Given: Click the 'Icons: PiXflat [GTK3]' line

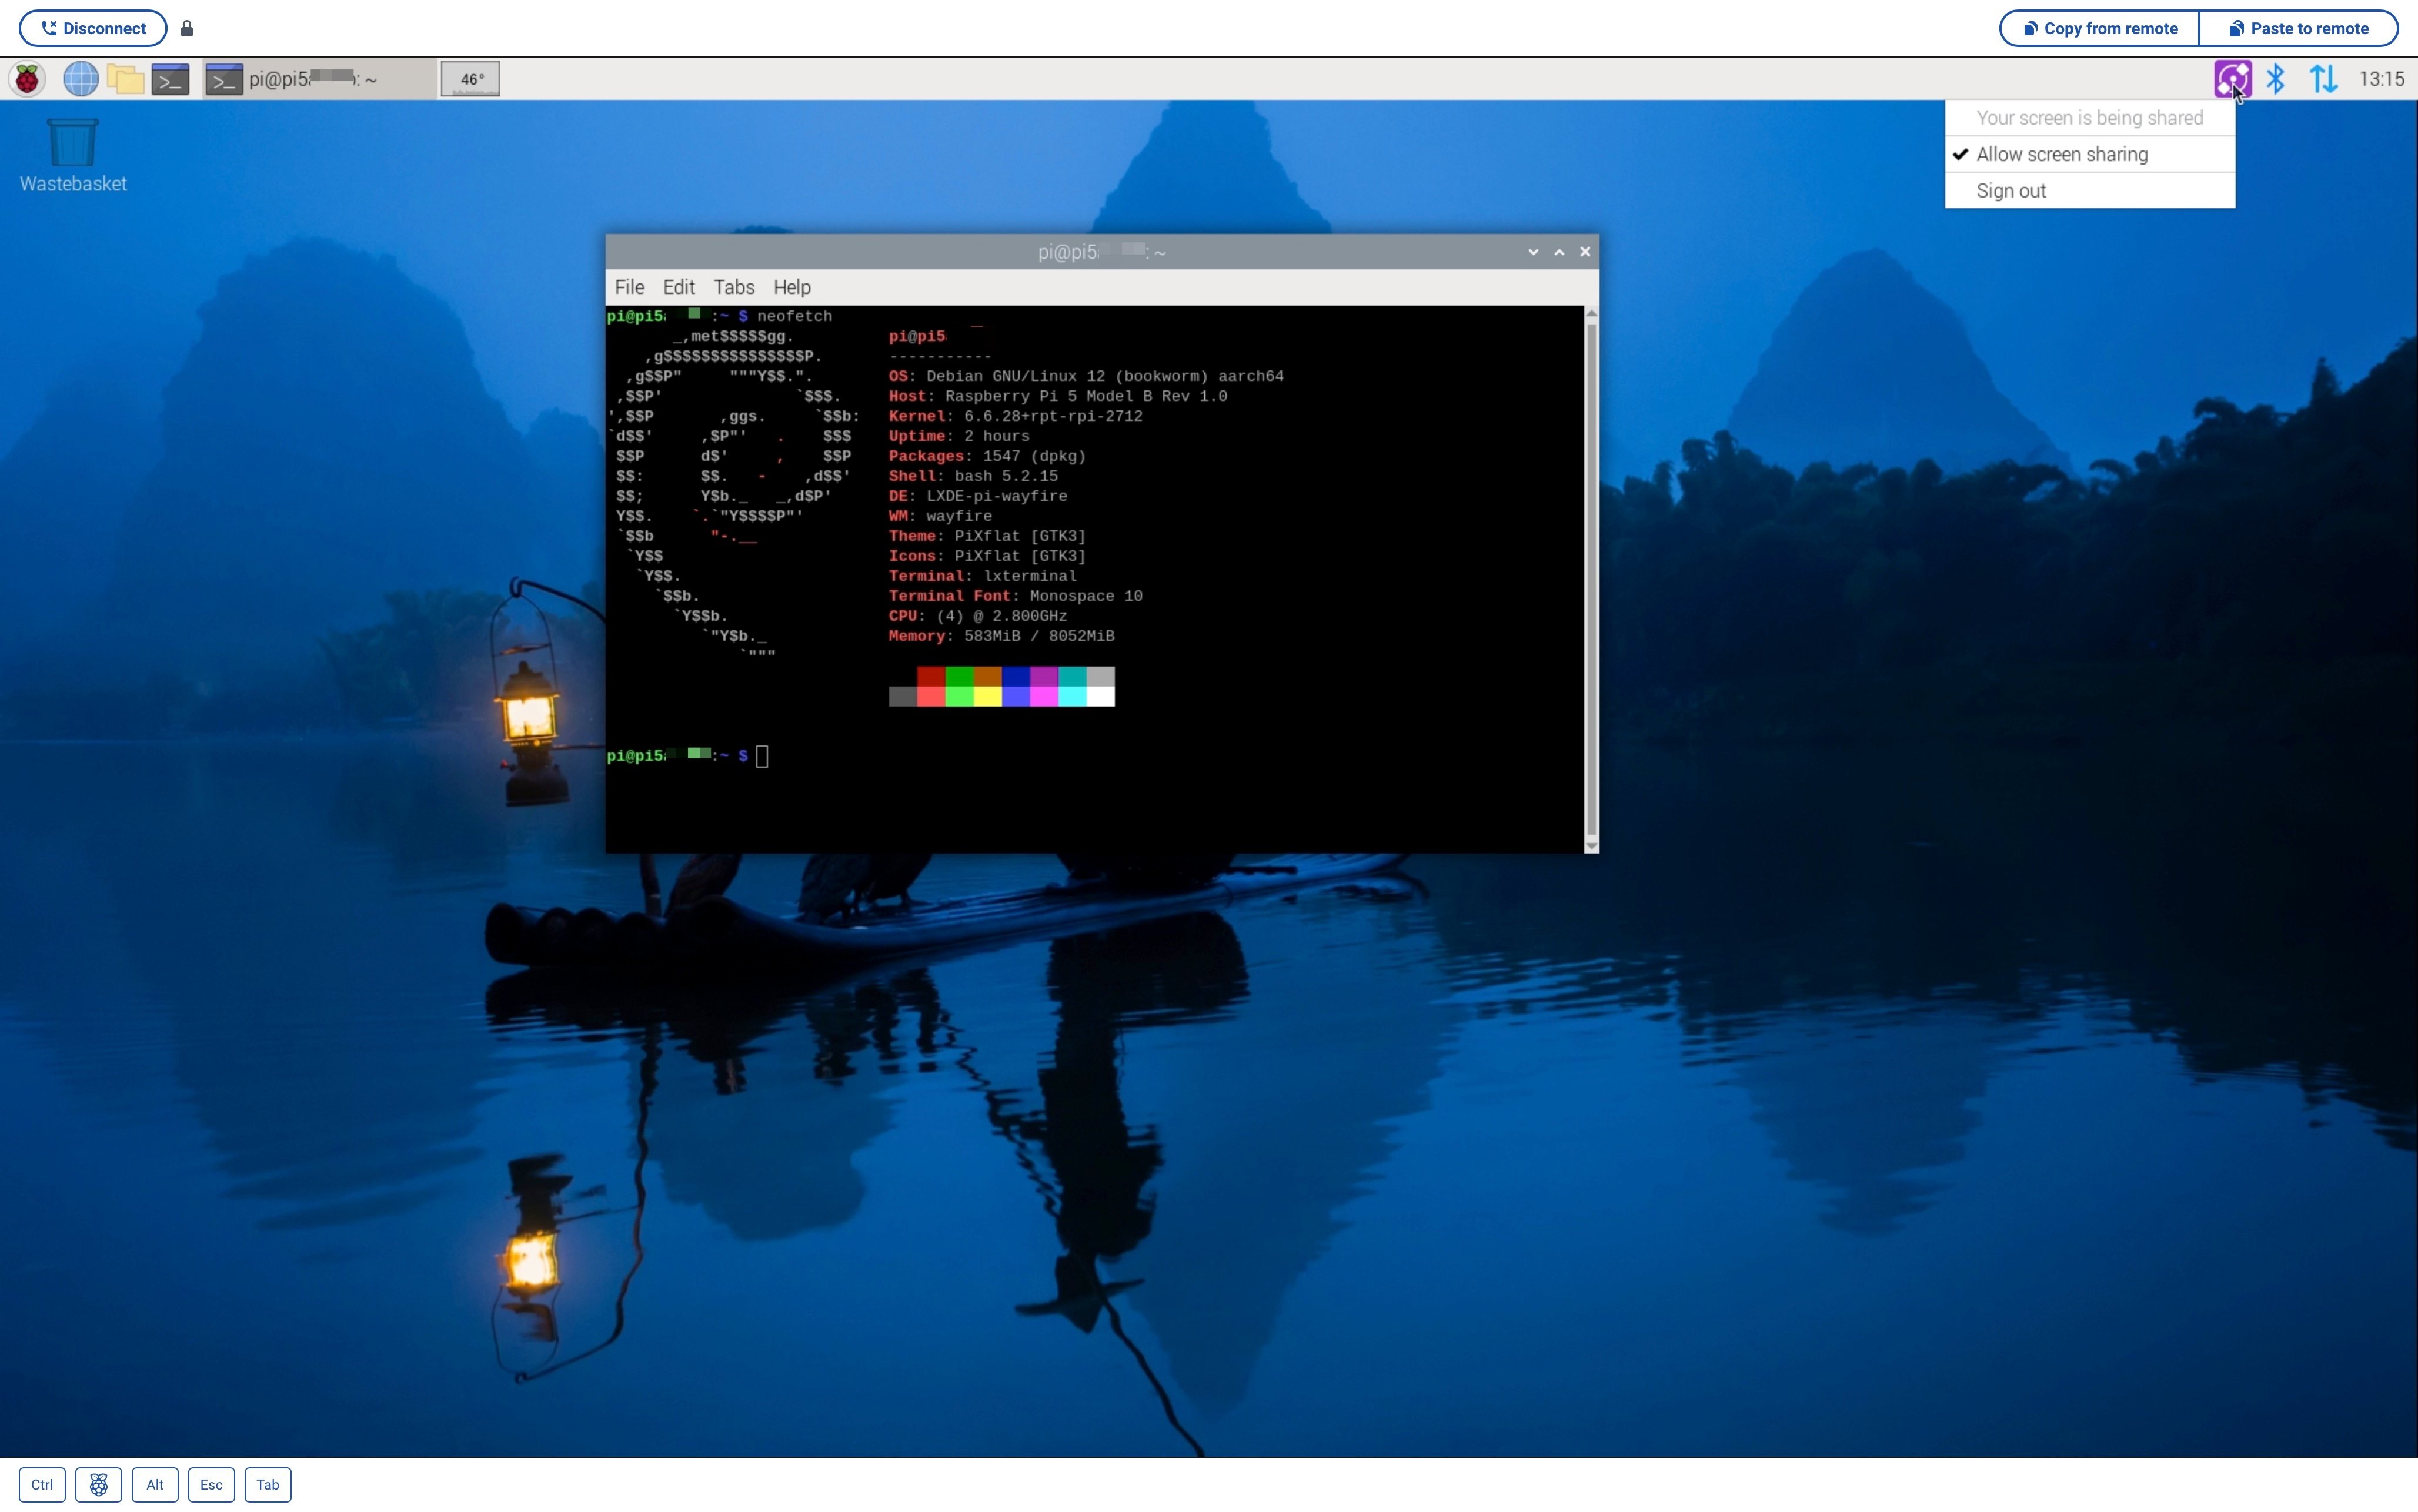Looking at the screenshot, I should (x=987, y=556).
